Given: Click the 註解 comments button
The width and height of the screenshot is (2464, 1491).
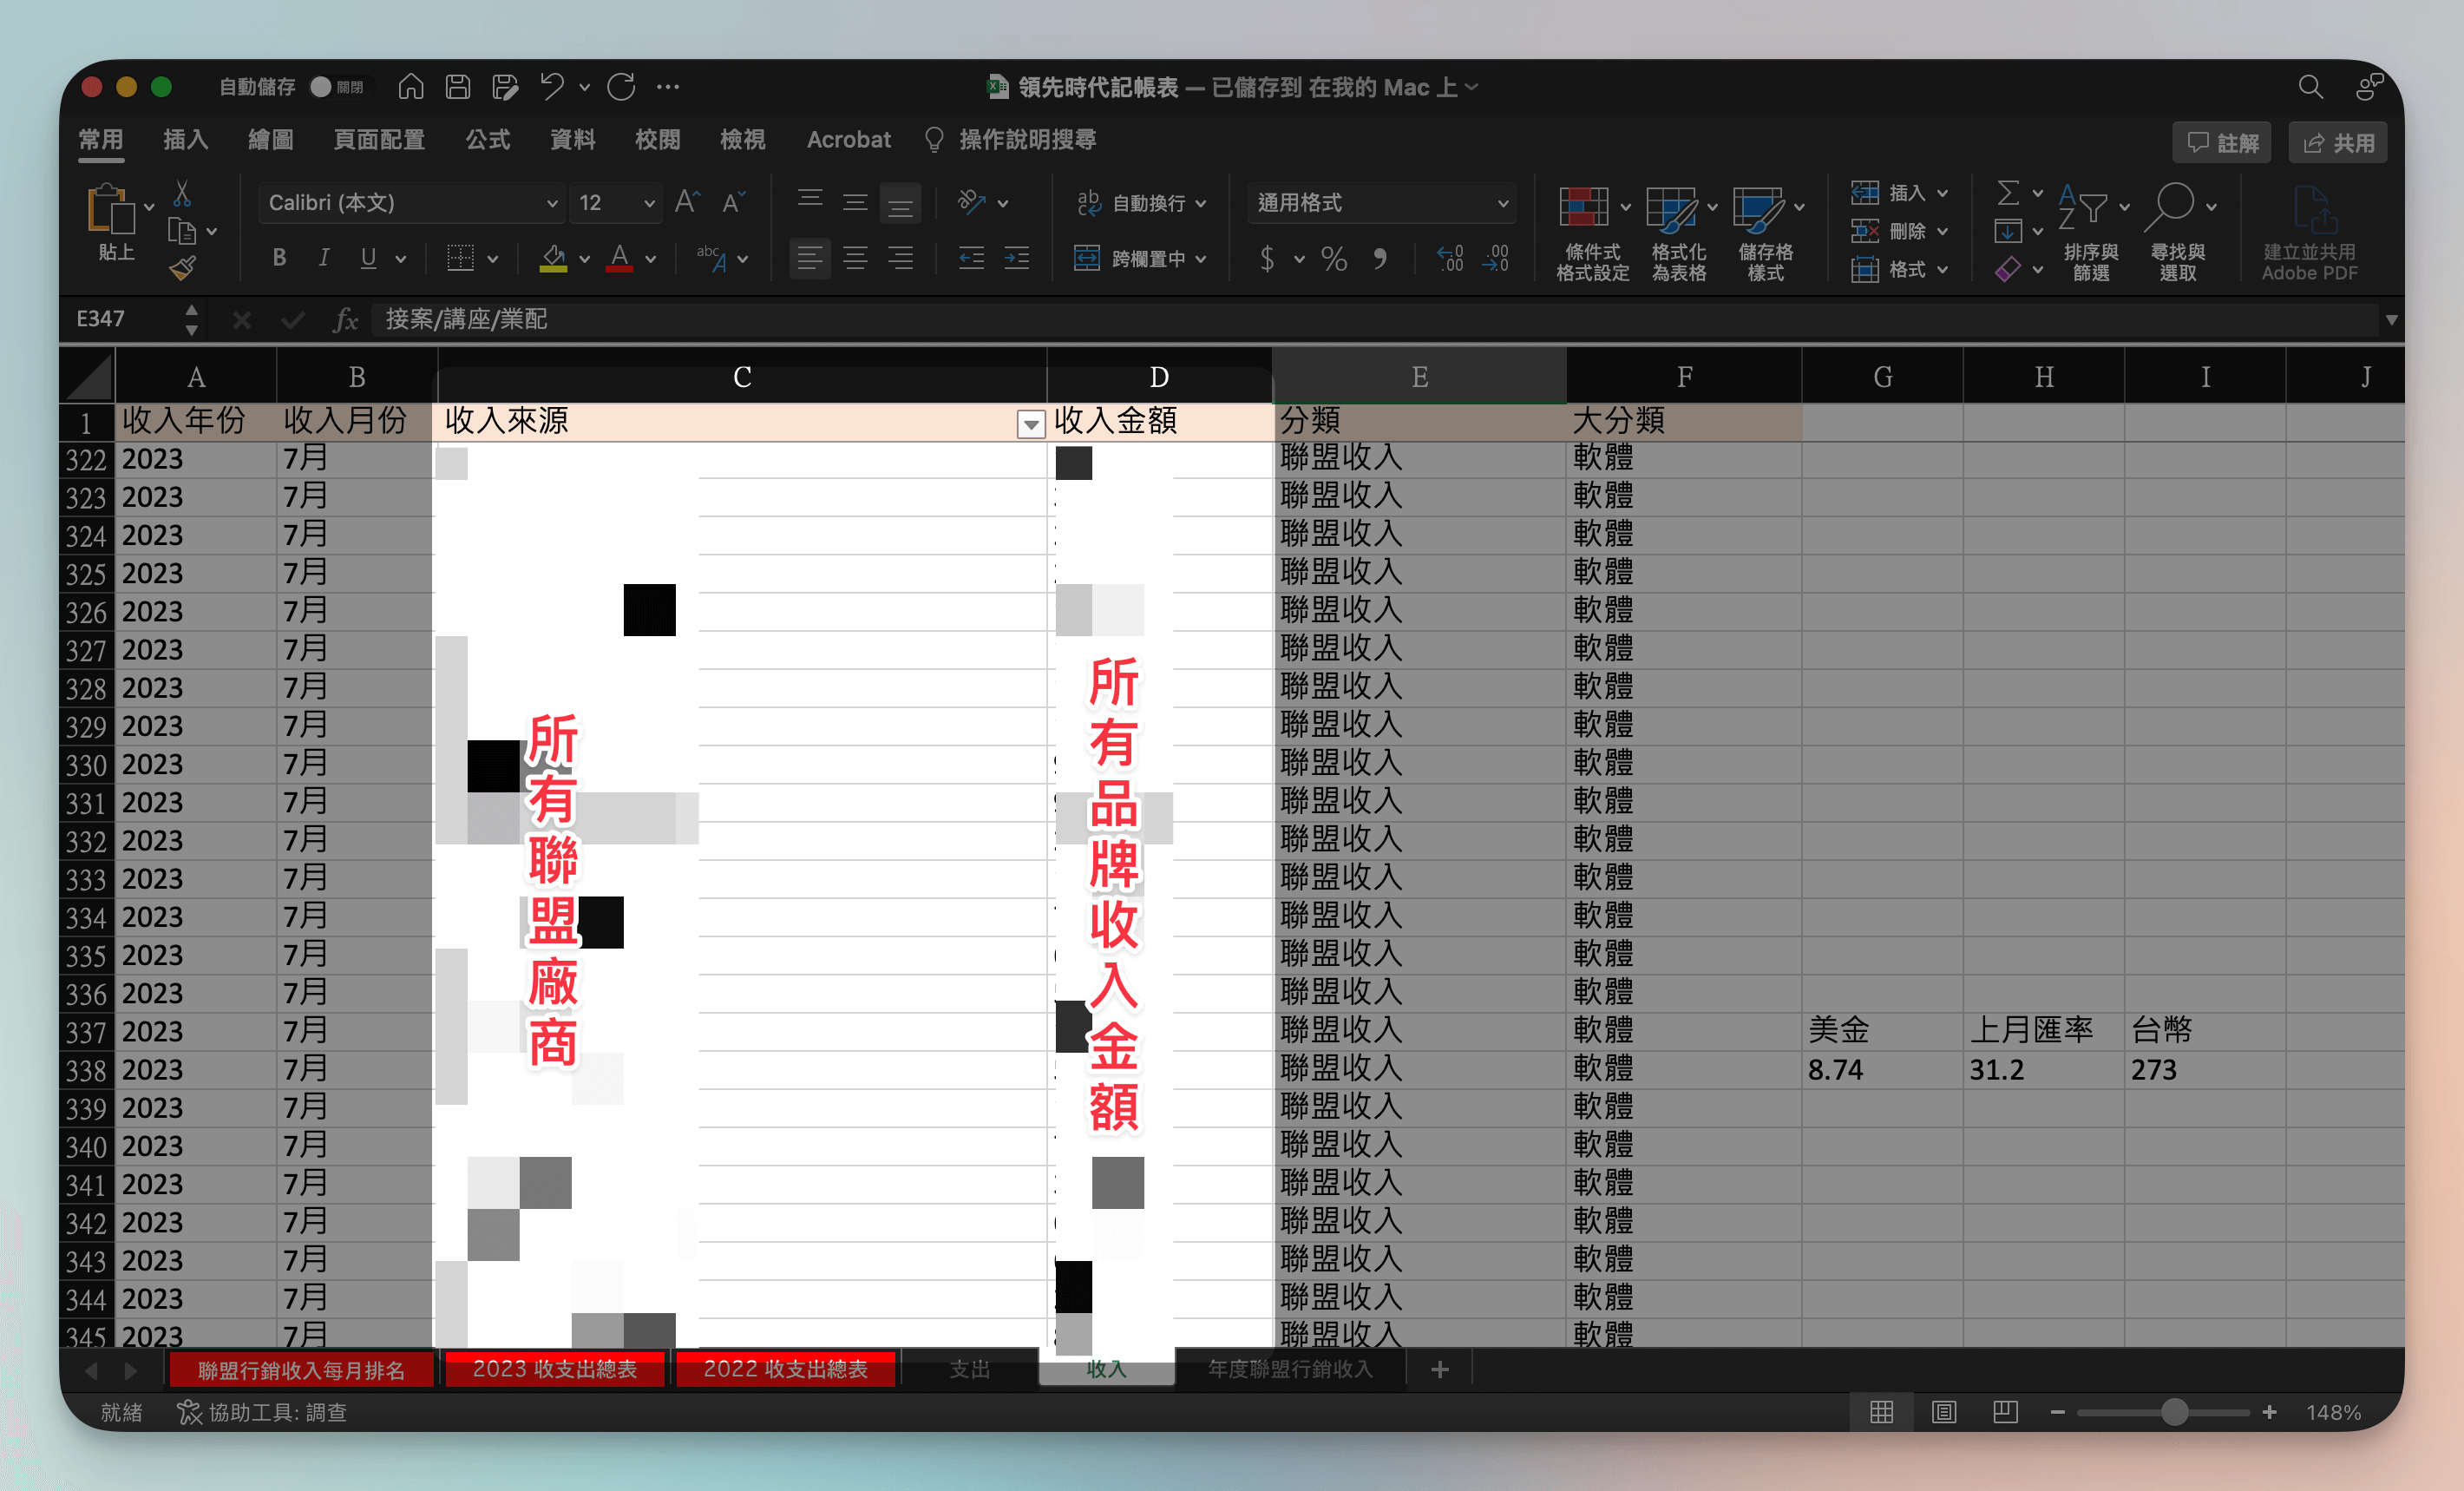Looking at the screenshot, I should click(2222, 143).
